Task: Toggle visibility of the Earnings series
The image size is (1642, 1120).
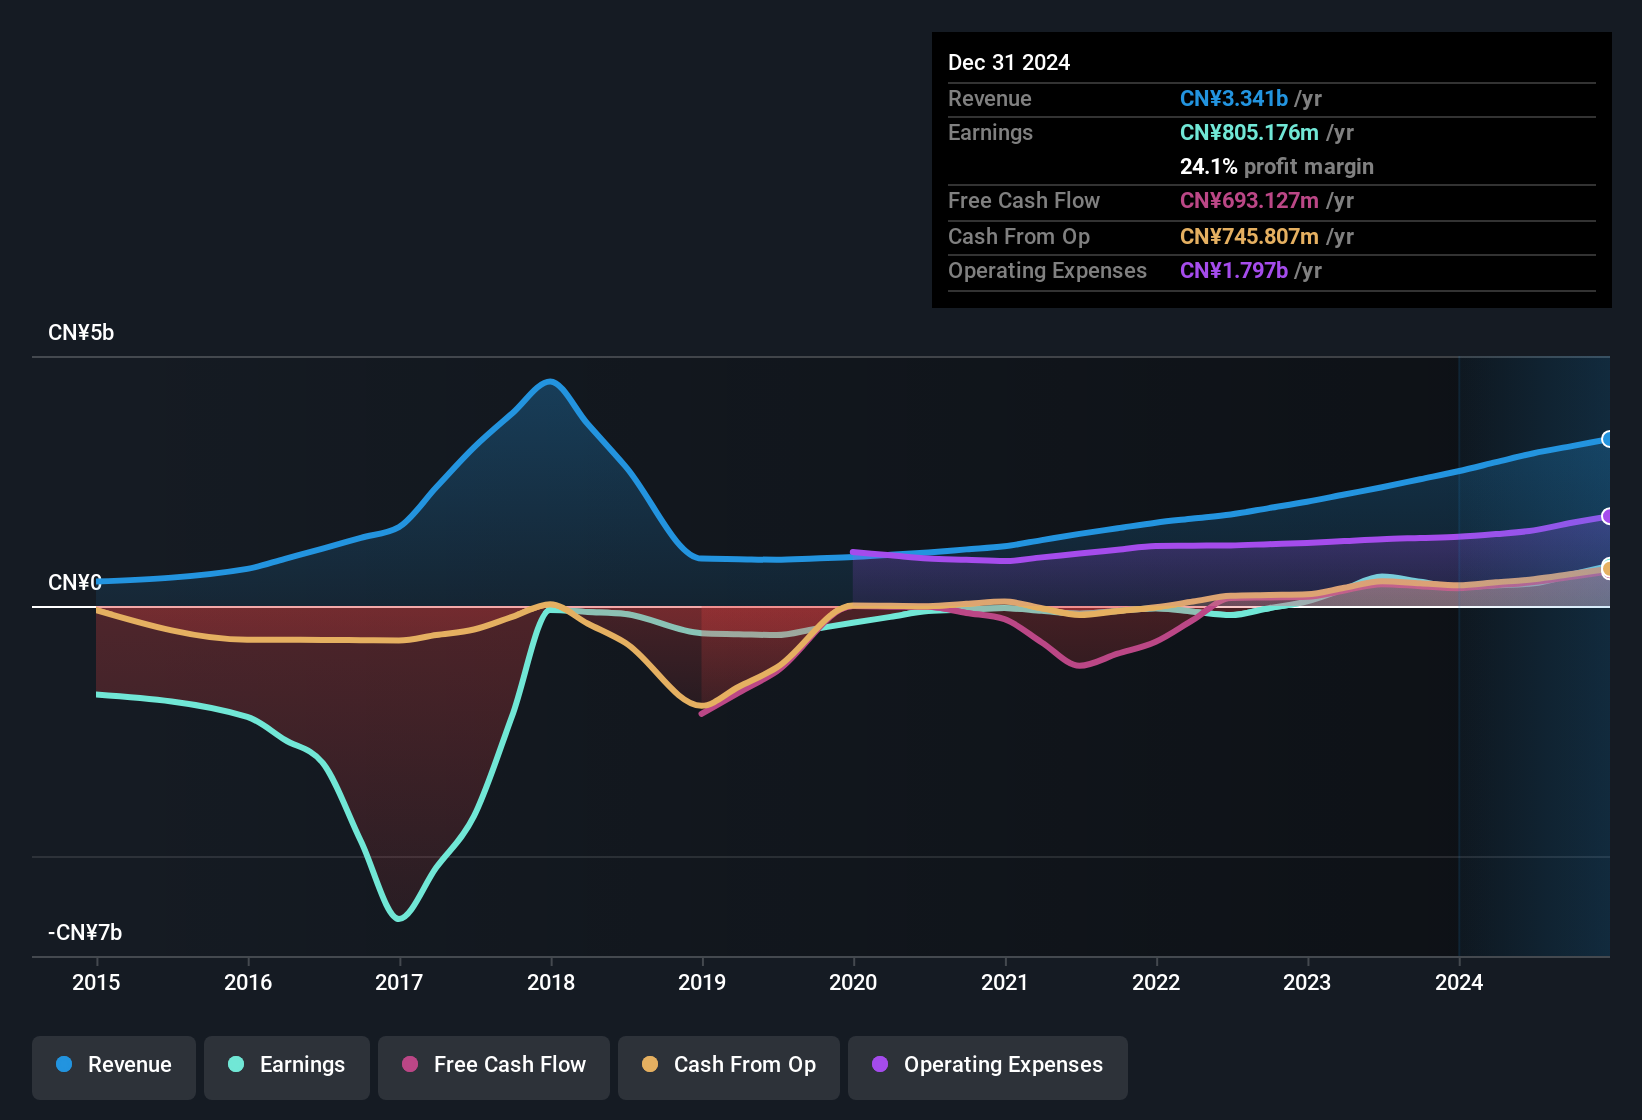Action: coord(287,1065)
